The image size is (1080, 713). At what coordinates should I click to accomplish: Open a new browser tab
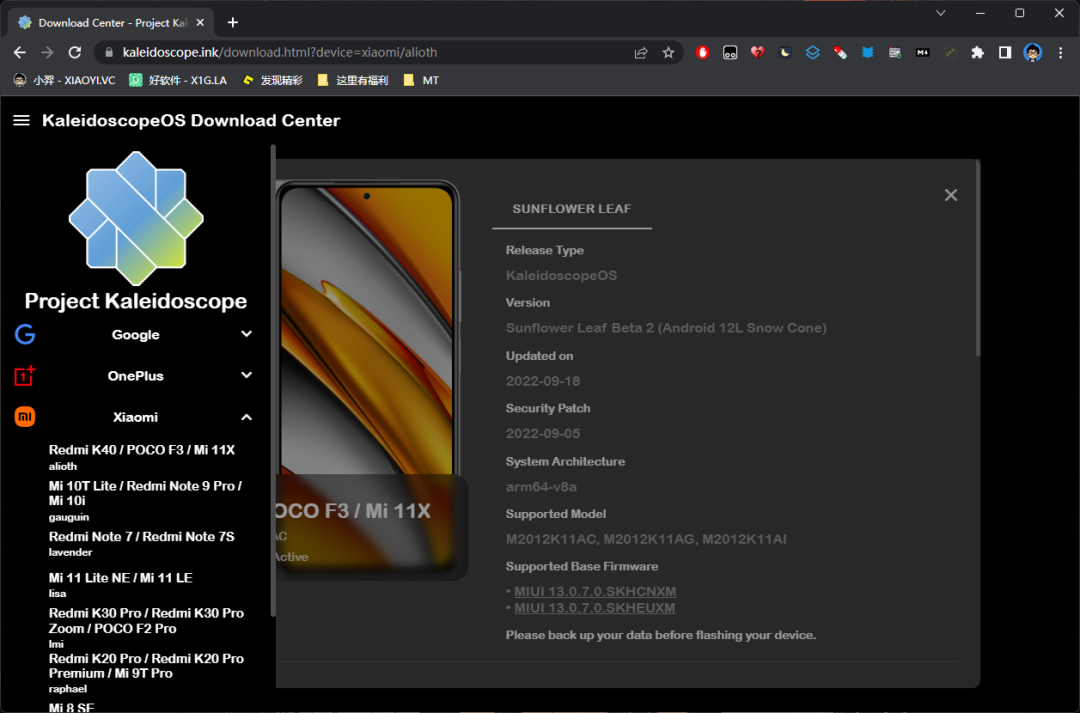[233, 22]
